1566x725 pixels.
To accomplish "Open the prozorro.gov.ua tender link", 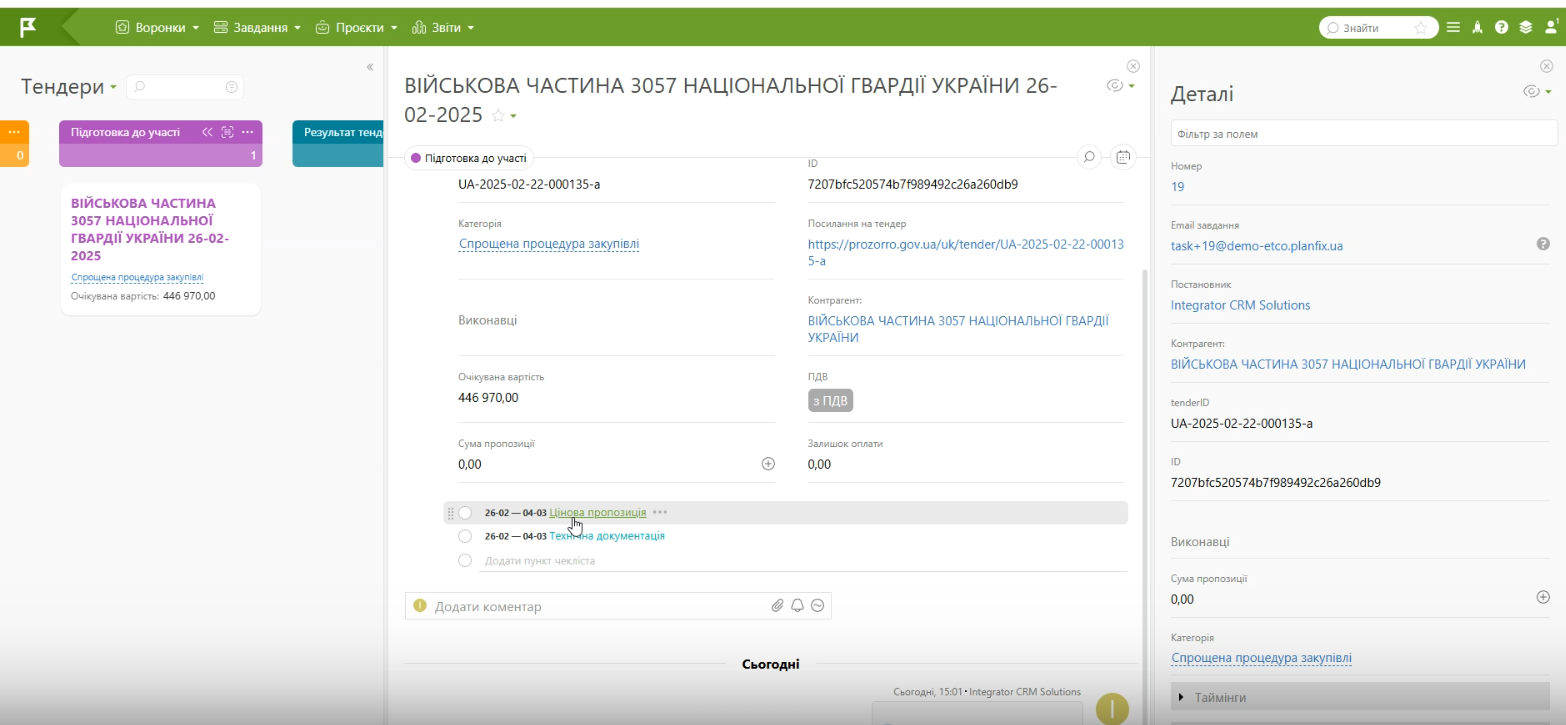I will (965, 252).
